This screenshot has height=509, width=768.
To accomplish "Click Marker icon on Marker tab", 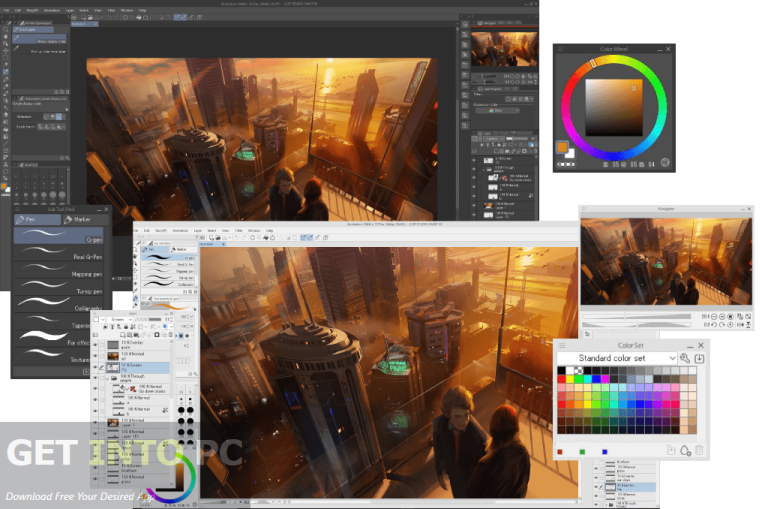I will pos(68,219).
